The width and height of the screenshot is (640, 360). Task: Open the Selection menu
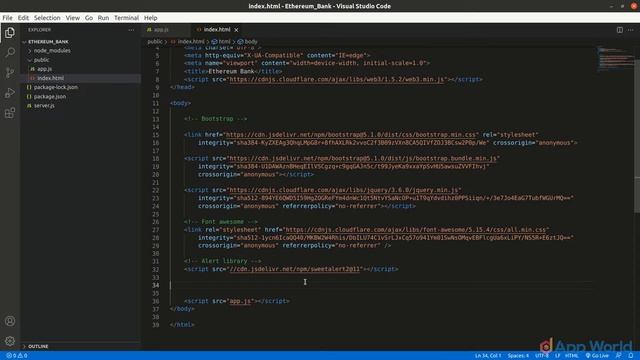[x=47, y=18]
